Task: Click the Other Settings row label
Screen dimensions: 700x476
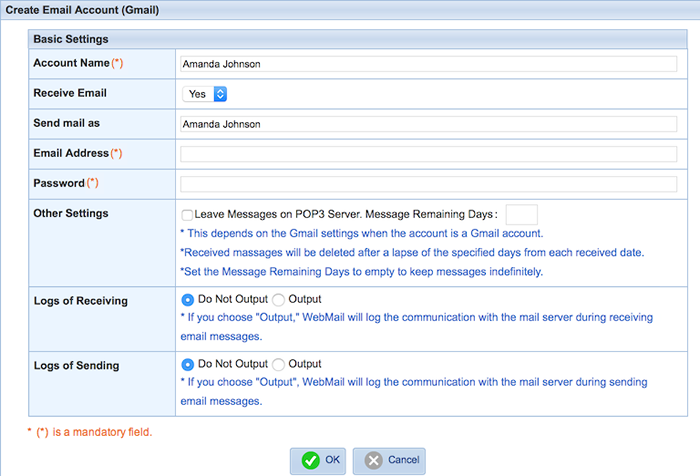Action: tap(70, 213)
